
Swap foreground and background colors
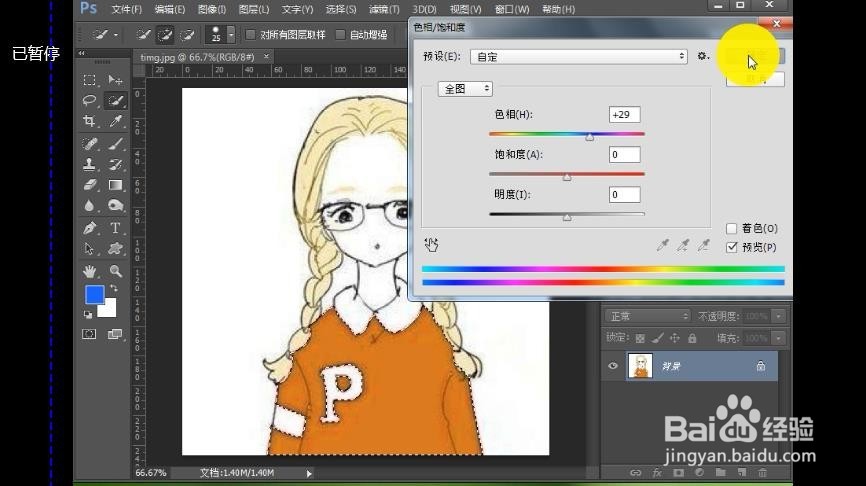[114, 288]
